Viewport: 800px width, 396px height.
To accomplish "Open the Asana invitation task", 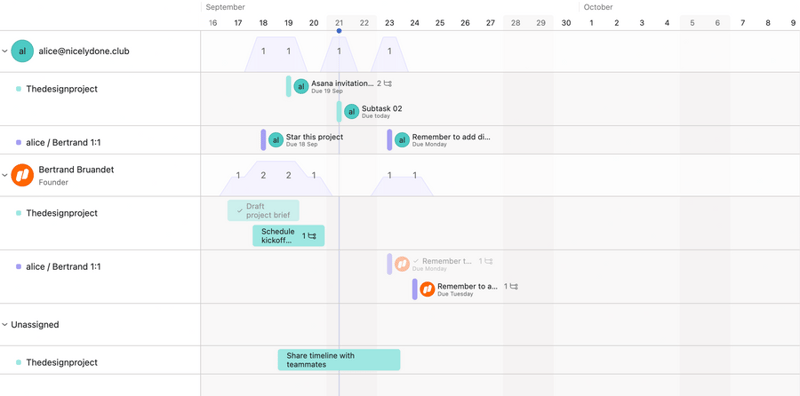I will click(342, 83).
